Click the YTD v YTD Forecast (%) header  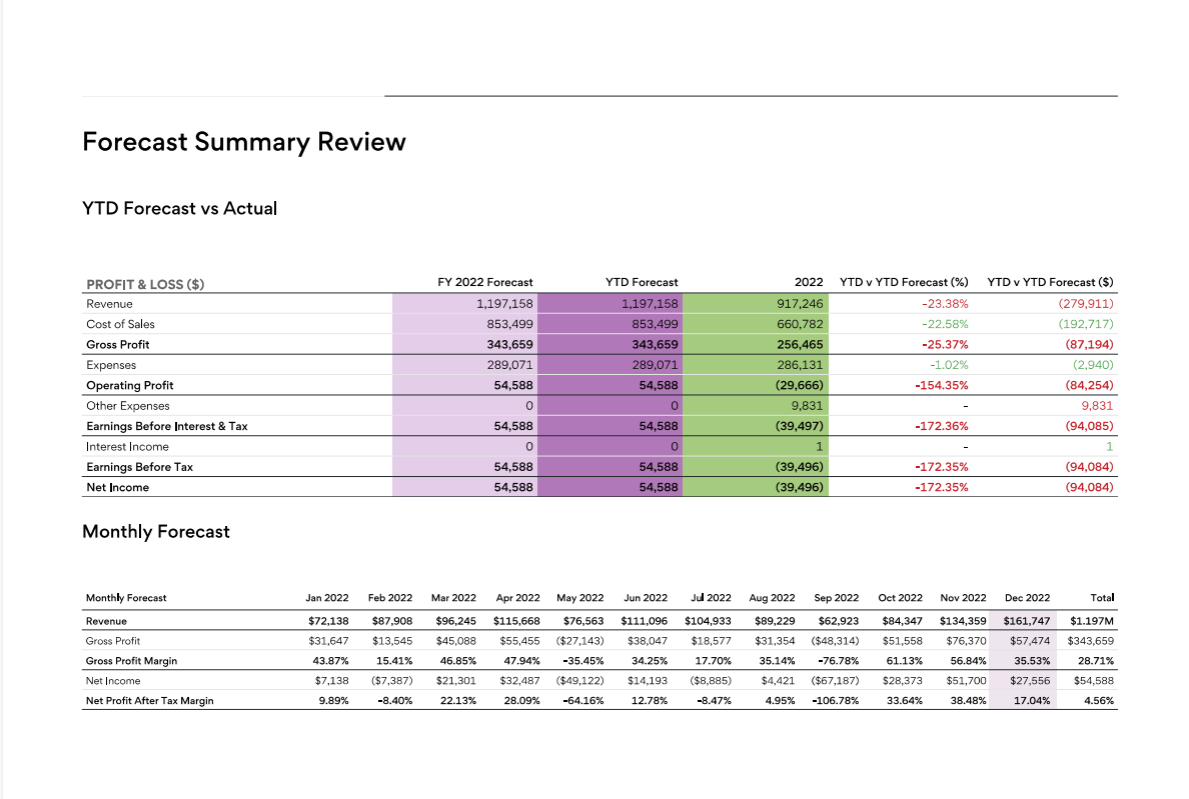point(903,283)
